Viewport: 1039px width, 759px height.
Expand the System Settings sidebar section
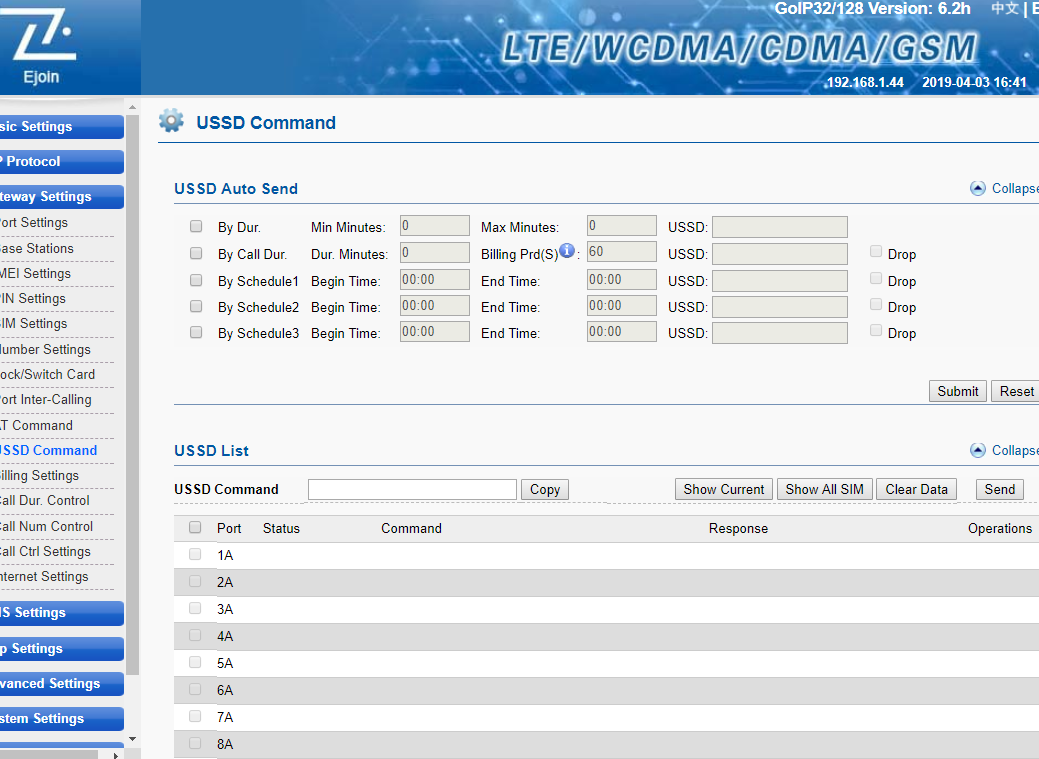click(x=60, y=719)
